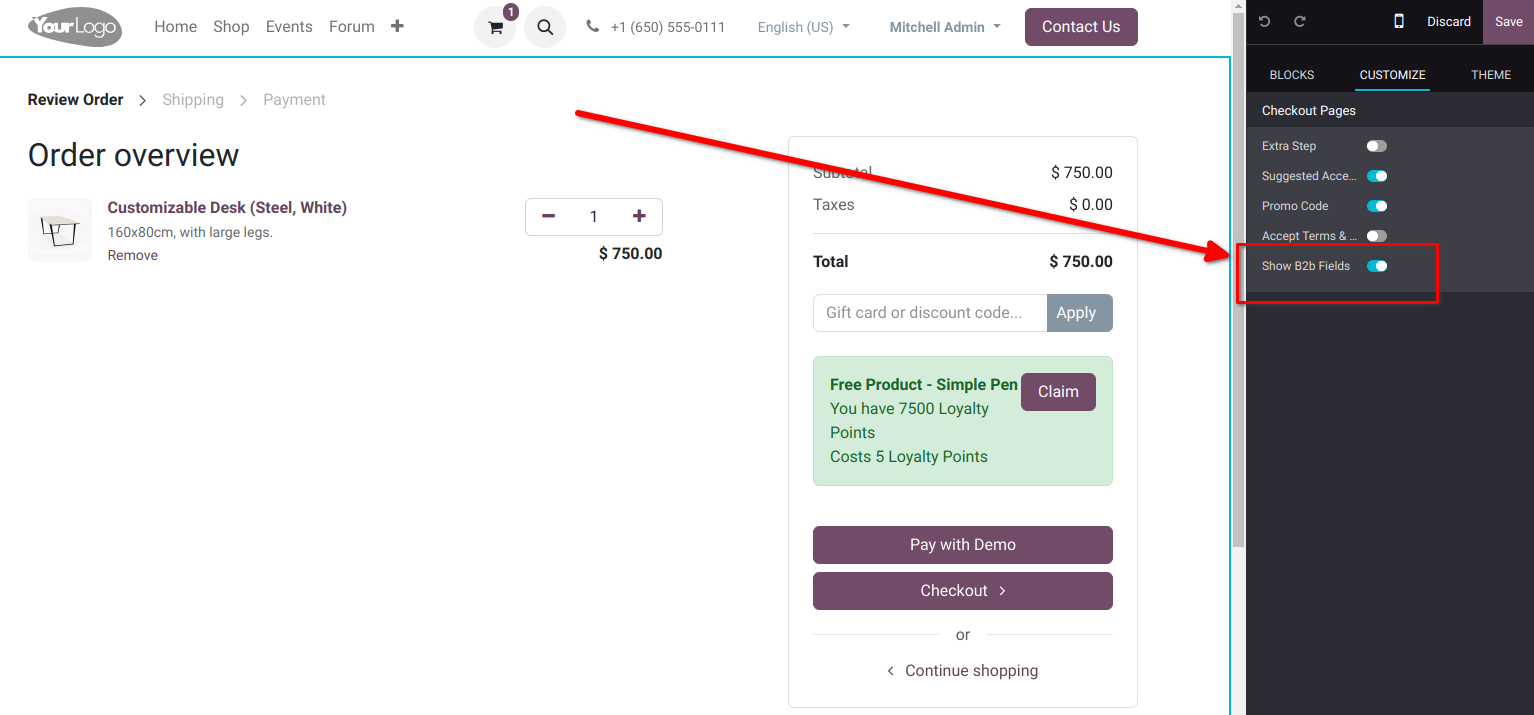
Task: Click the undo arrow in editor
Action: [x=1265, y=22]
